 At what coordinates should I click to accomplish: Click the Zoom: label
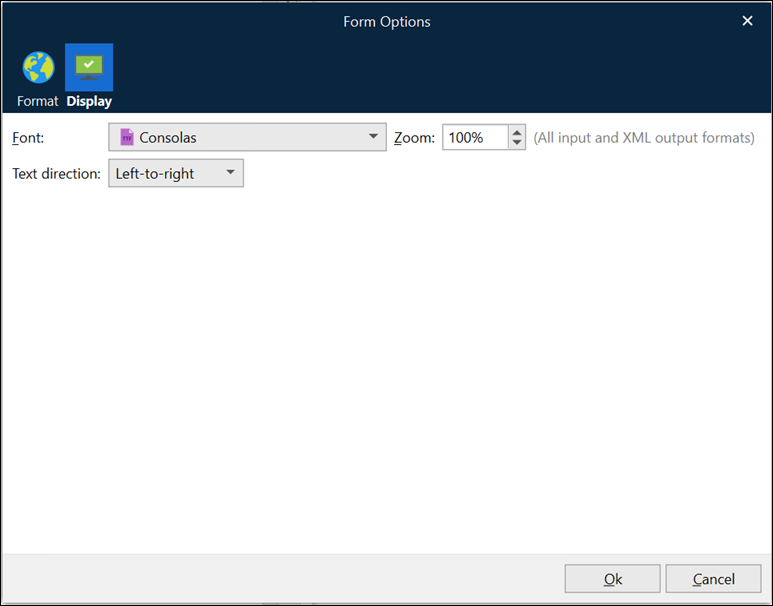415,138
